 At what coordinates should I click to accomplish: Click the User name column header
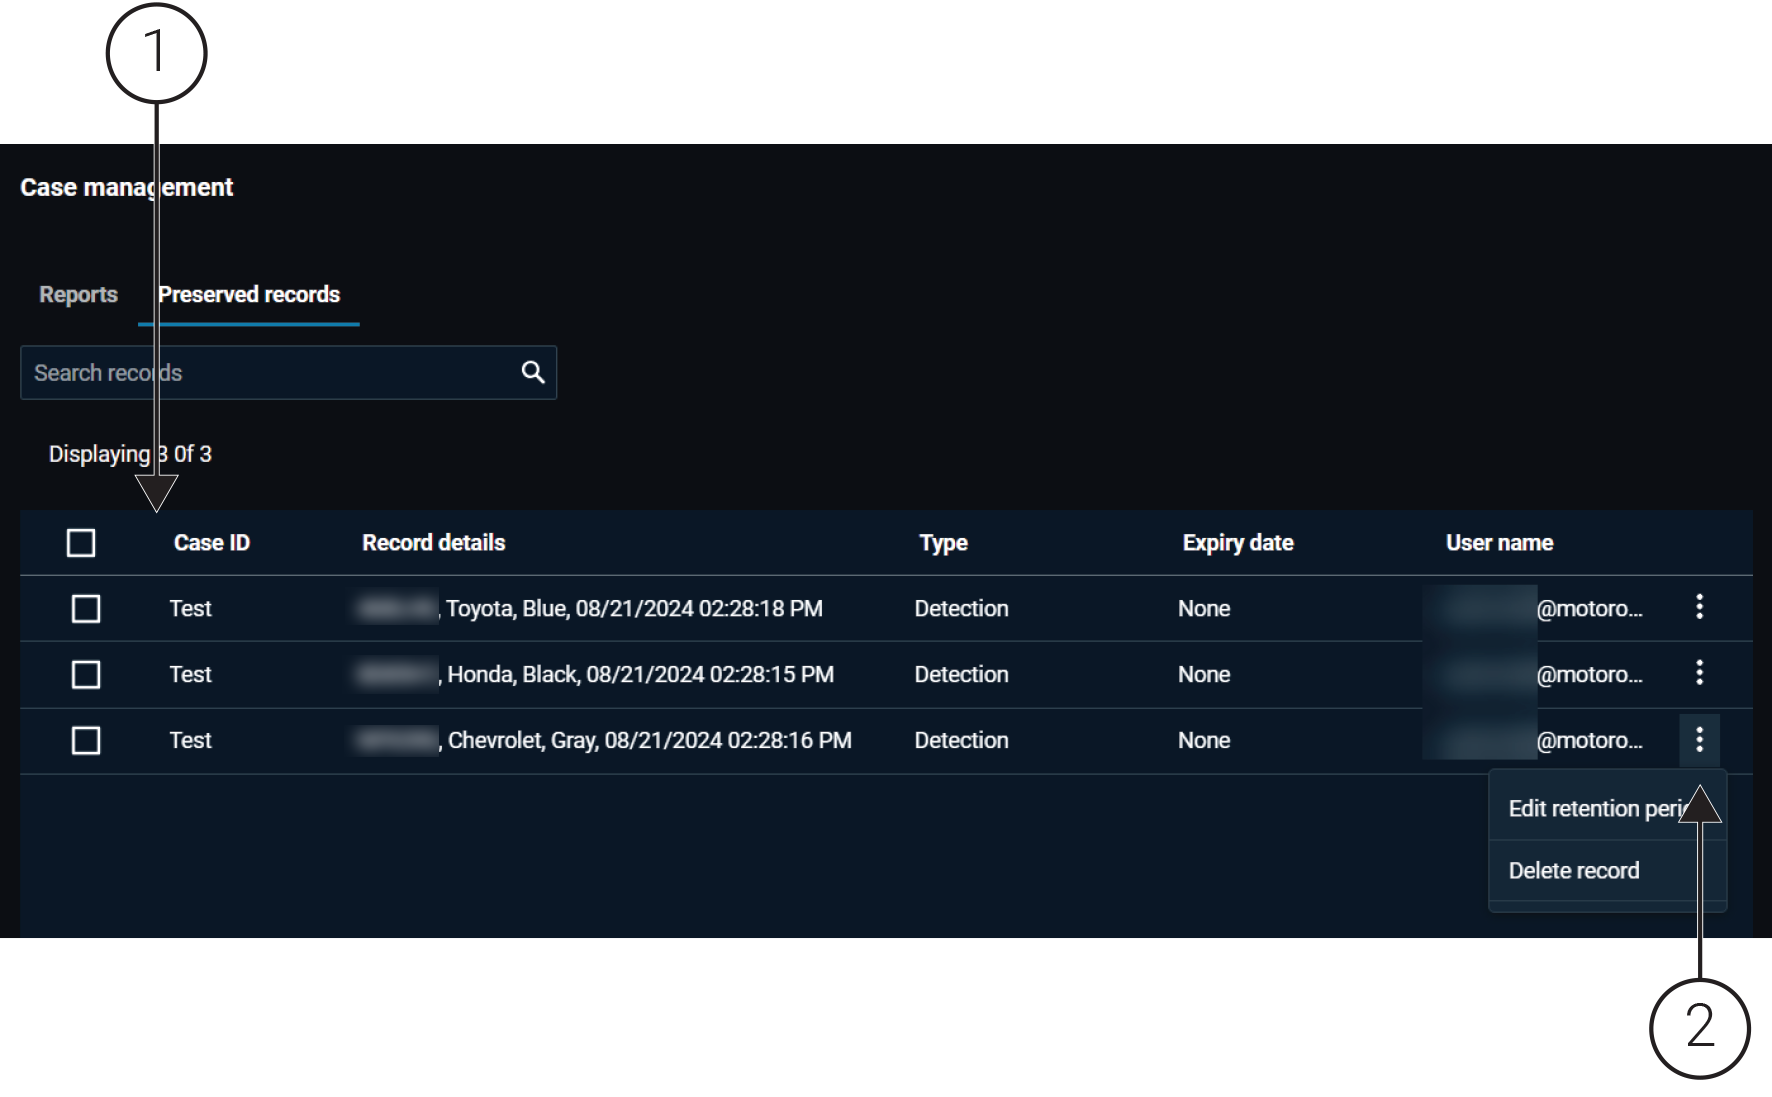coord(1499,542)
